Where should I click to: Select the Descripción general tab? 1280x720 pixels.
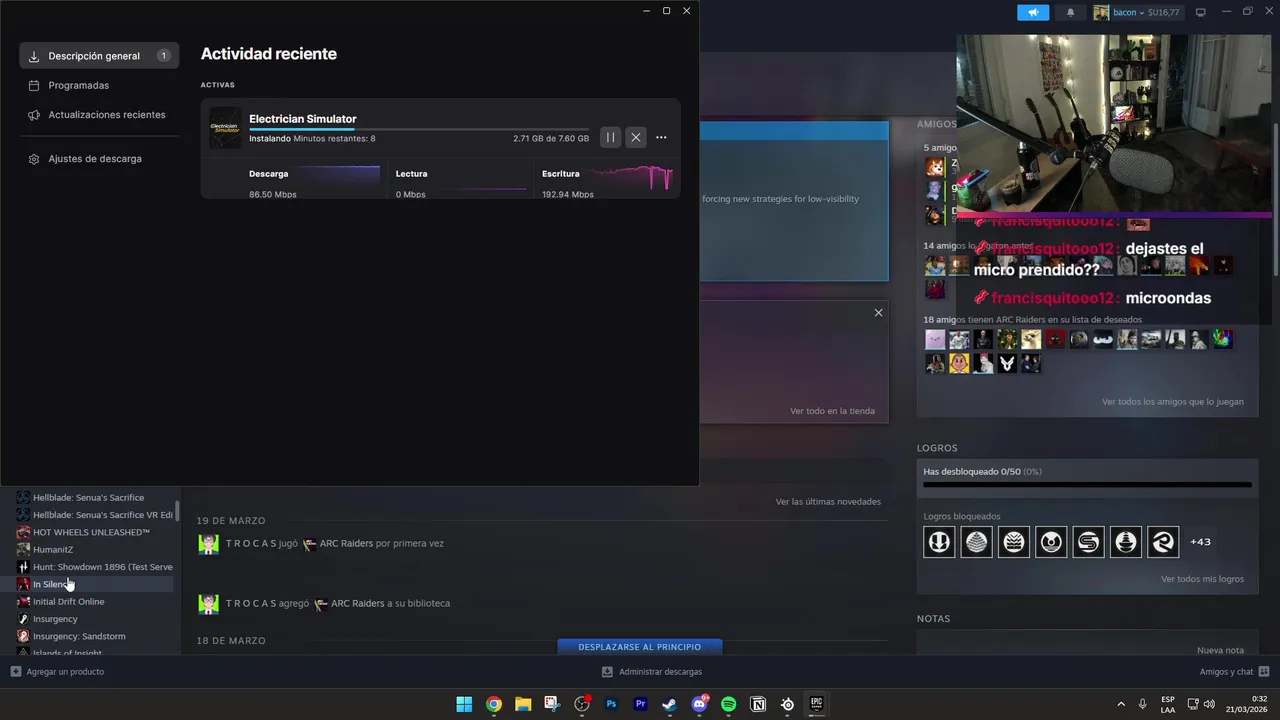[x=99, y=56]
